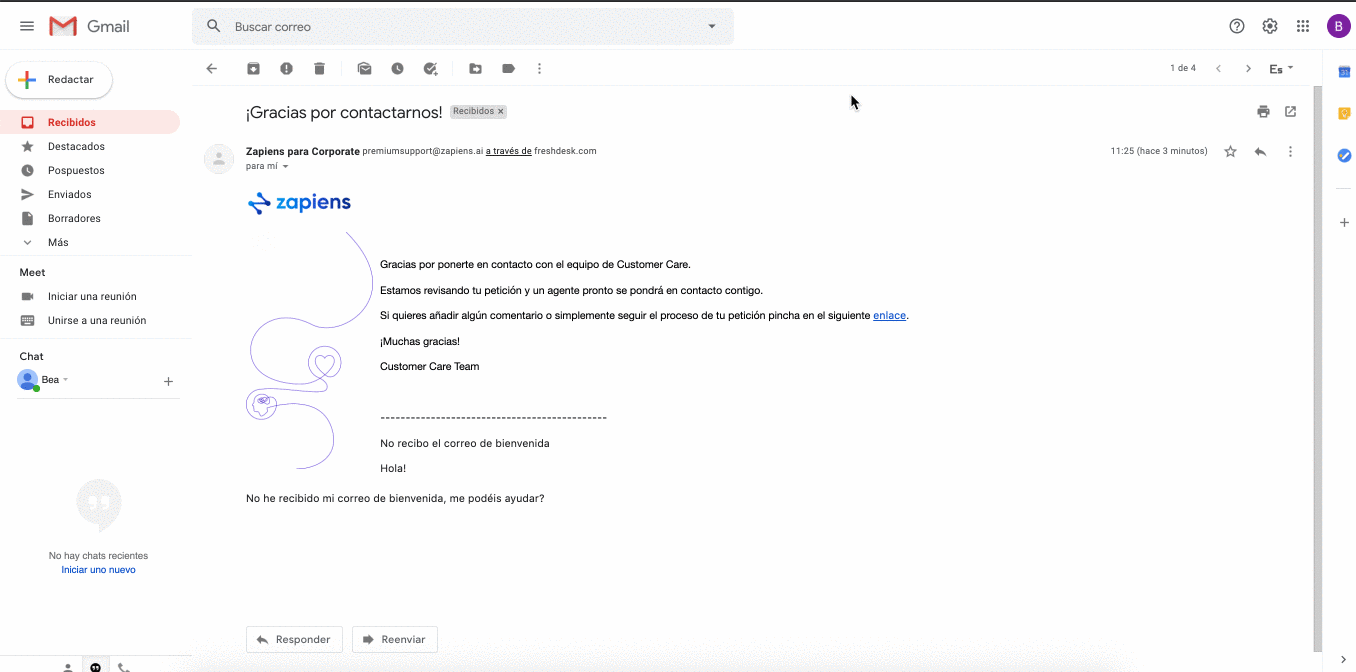The height and width of the screenshot is (672, 1356).
Task: Mark email as unread
Action: 364,68
